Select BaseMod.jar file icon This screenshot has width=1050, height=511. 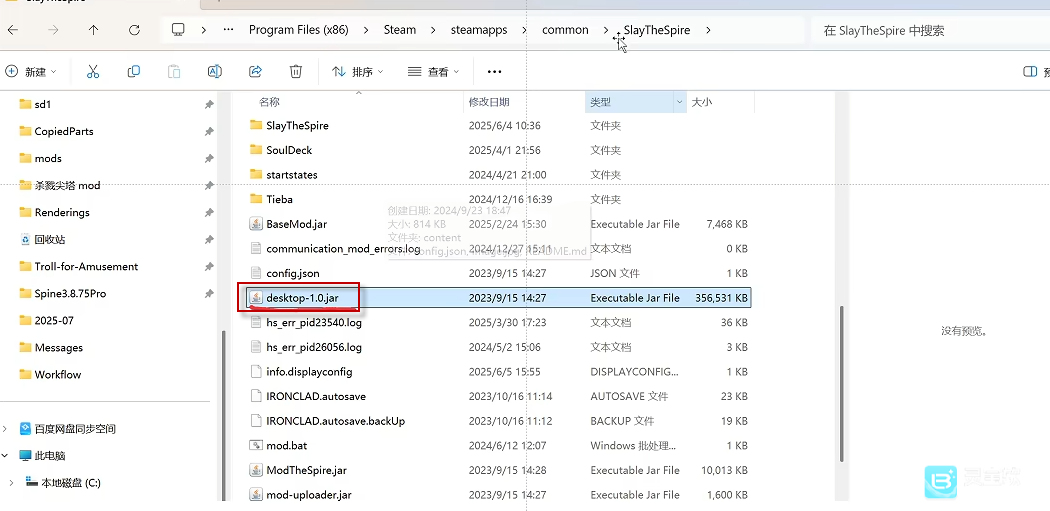click(x=255, y=224)
